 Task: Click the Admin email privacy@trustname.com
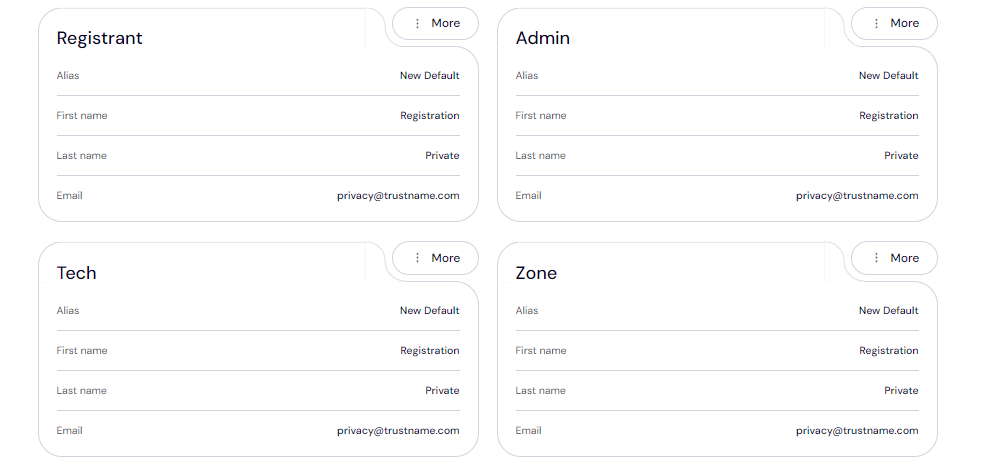[857, 196]
